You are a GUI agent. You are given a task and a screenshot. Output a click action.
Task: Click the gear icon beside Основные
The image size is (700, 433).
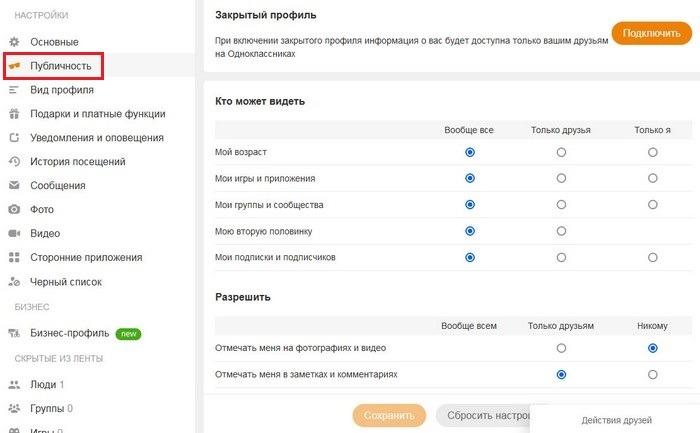click(x=14, y=42)
